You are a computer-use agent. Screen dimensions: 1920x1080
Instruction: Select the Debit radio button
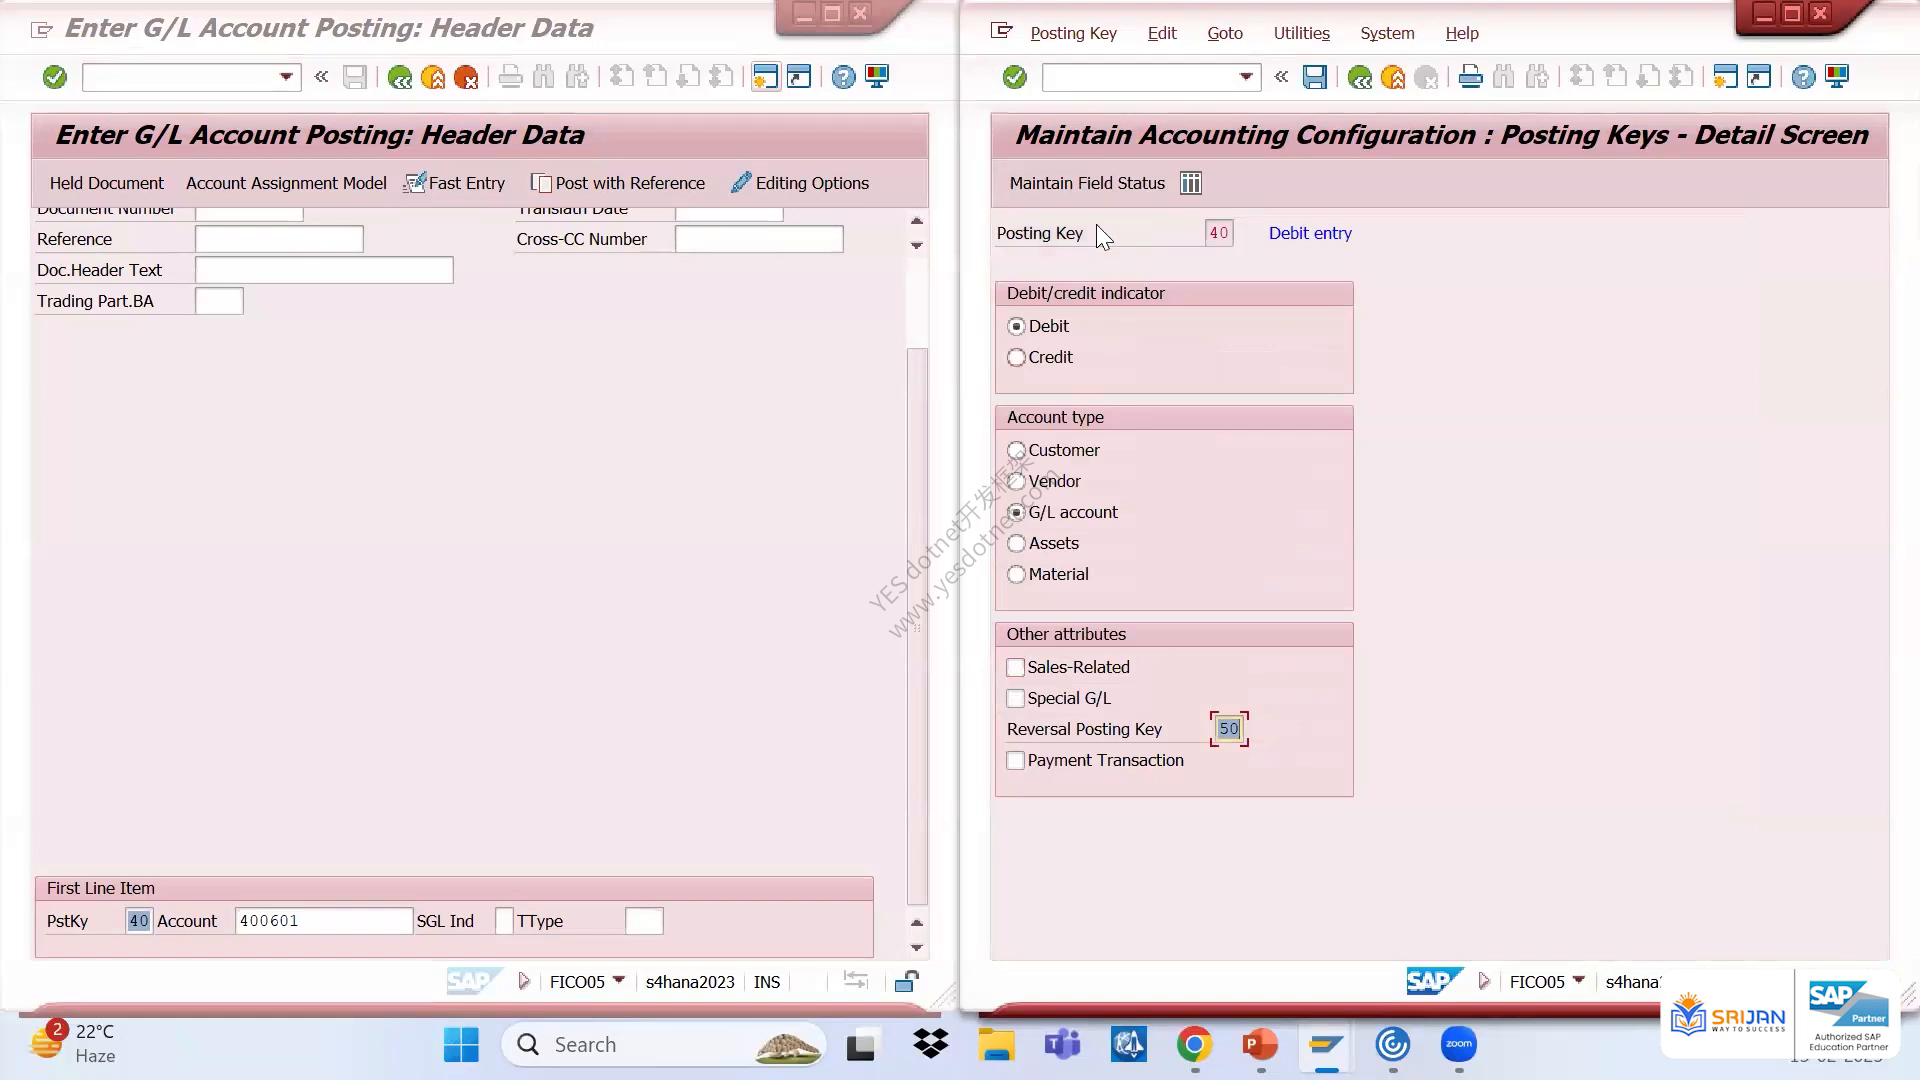1017,326
